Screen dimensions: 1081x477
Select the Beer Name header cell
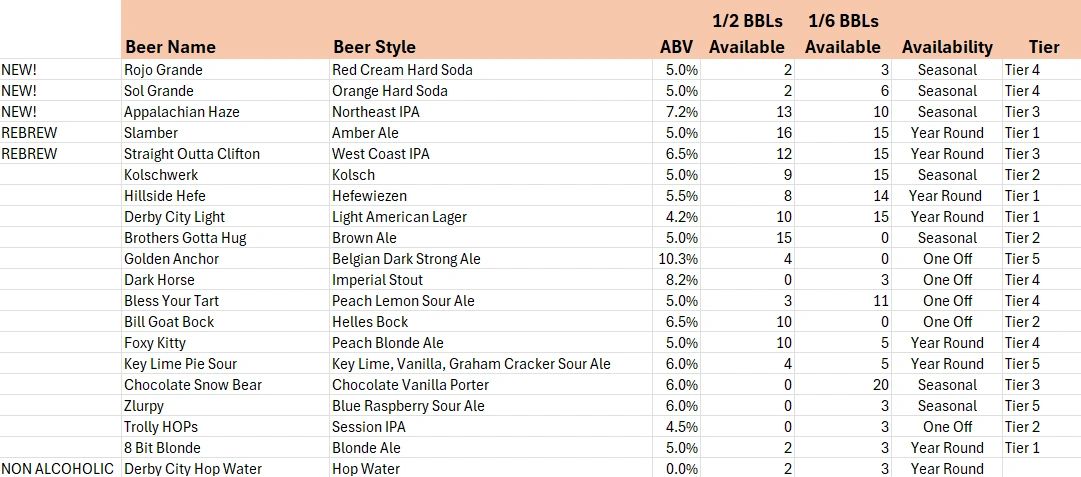pyautogui.click(x=225, y=30)
